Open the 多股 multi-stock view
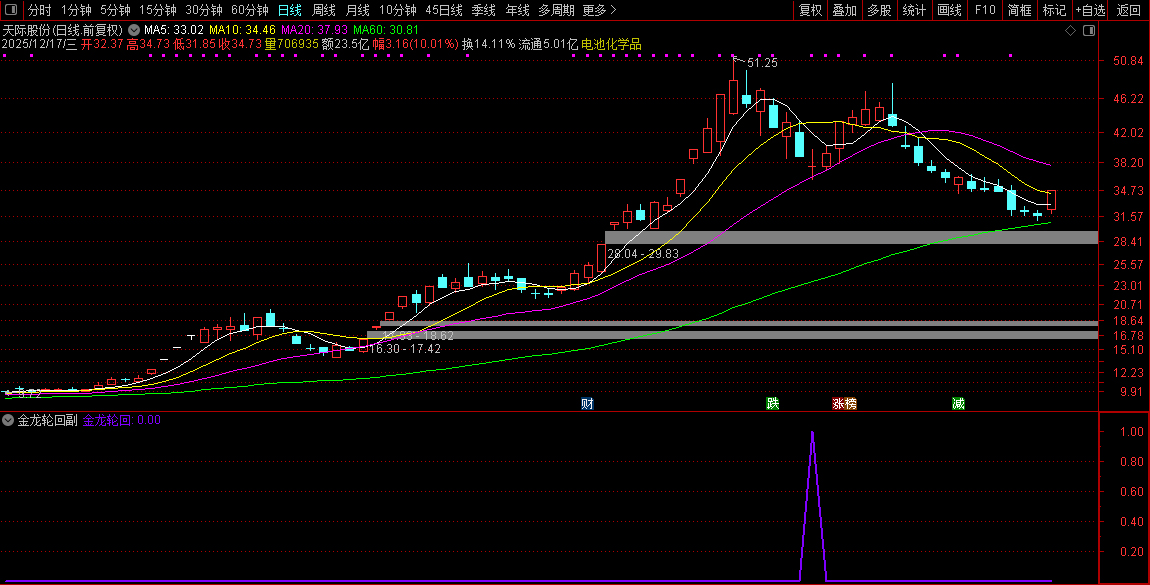The image size is (1150, 585). [x=879, y=10]
